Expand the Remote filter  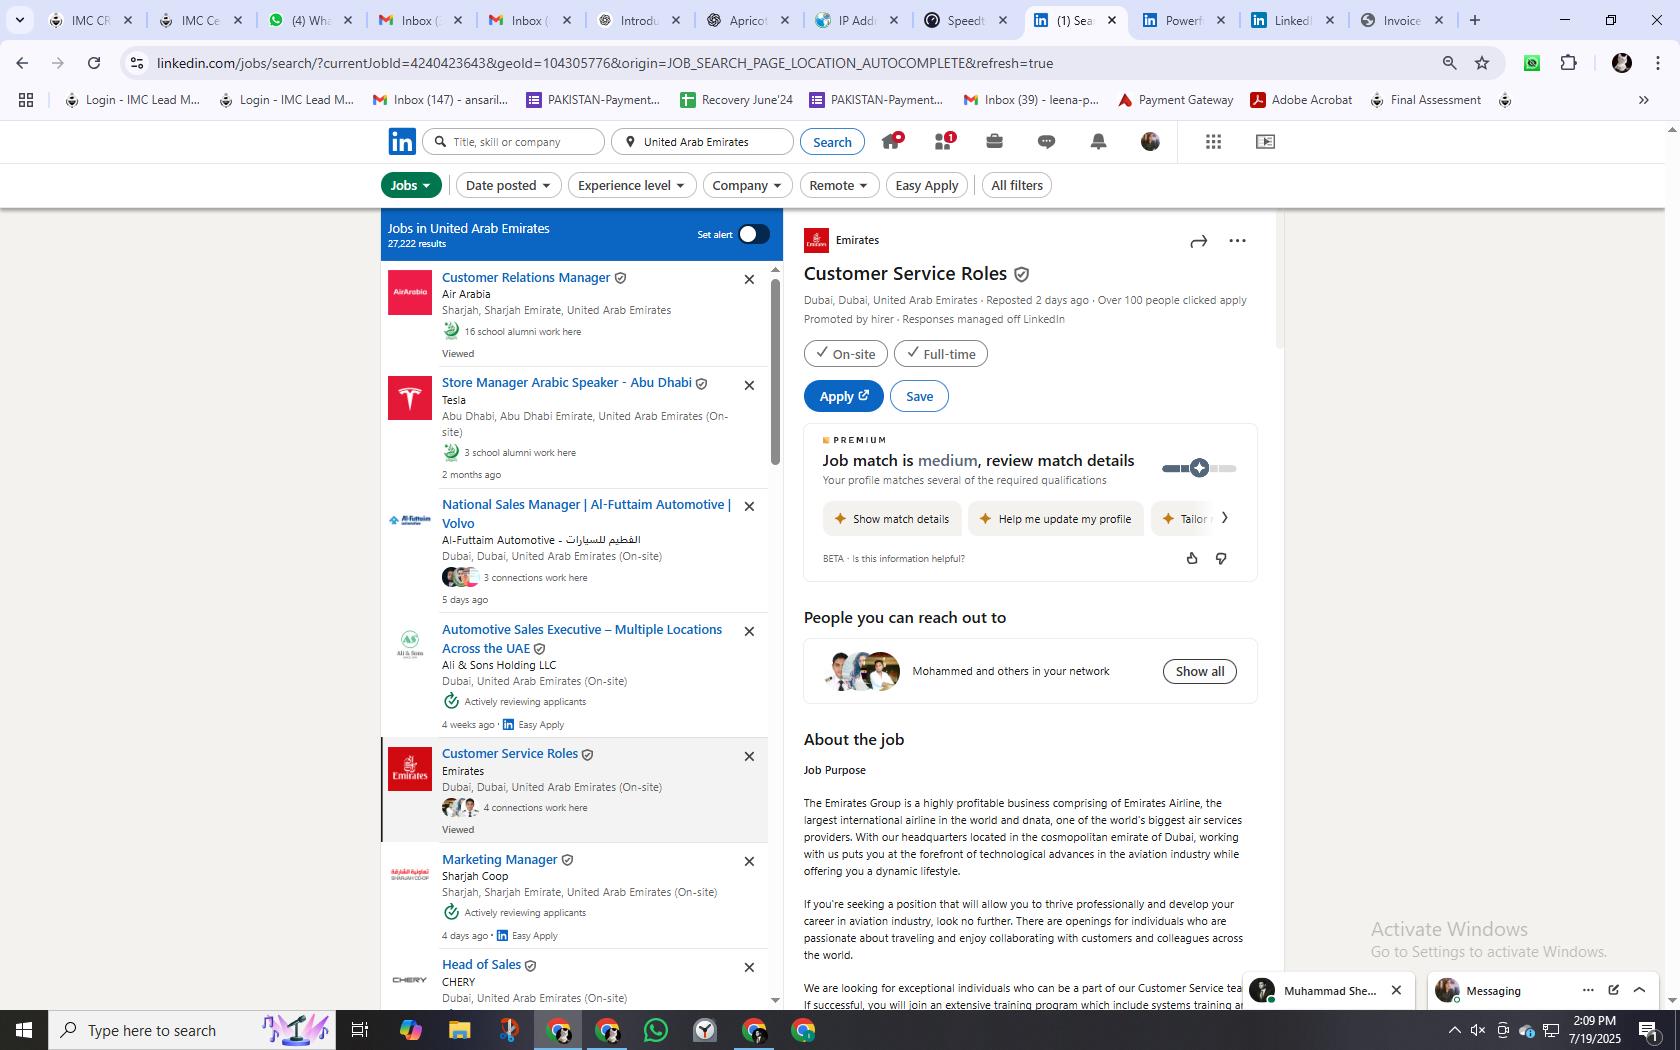[839, 185]
